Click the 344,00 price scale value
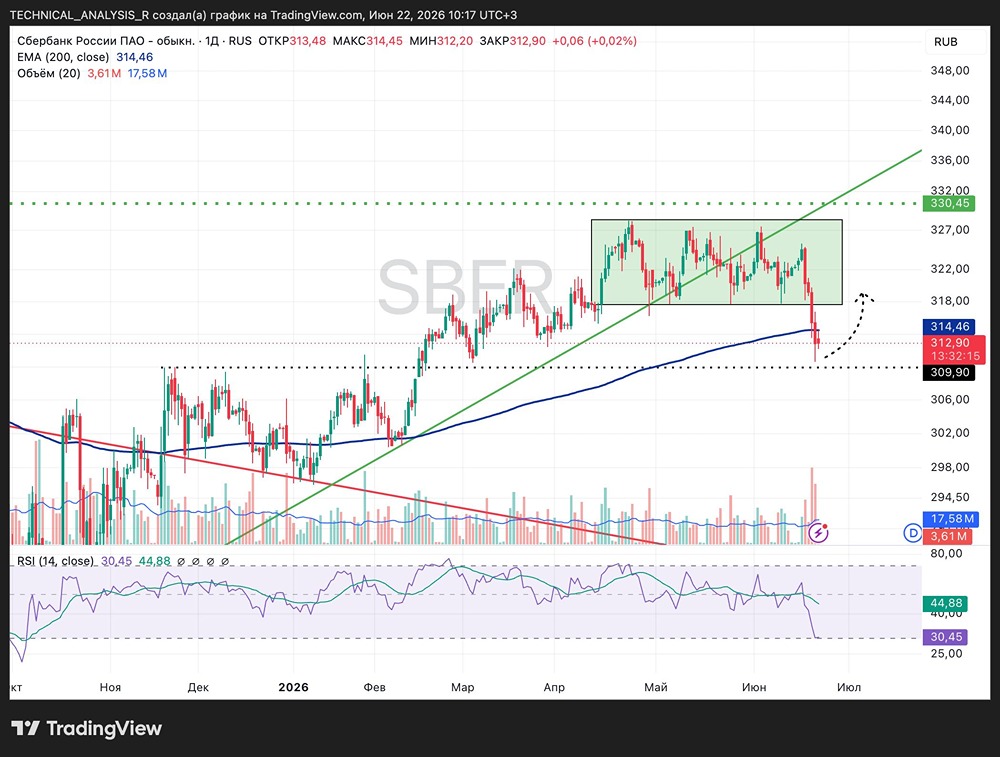1000x757 pixels. tap(950, 100)
